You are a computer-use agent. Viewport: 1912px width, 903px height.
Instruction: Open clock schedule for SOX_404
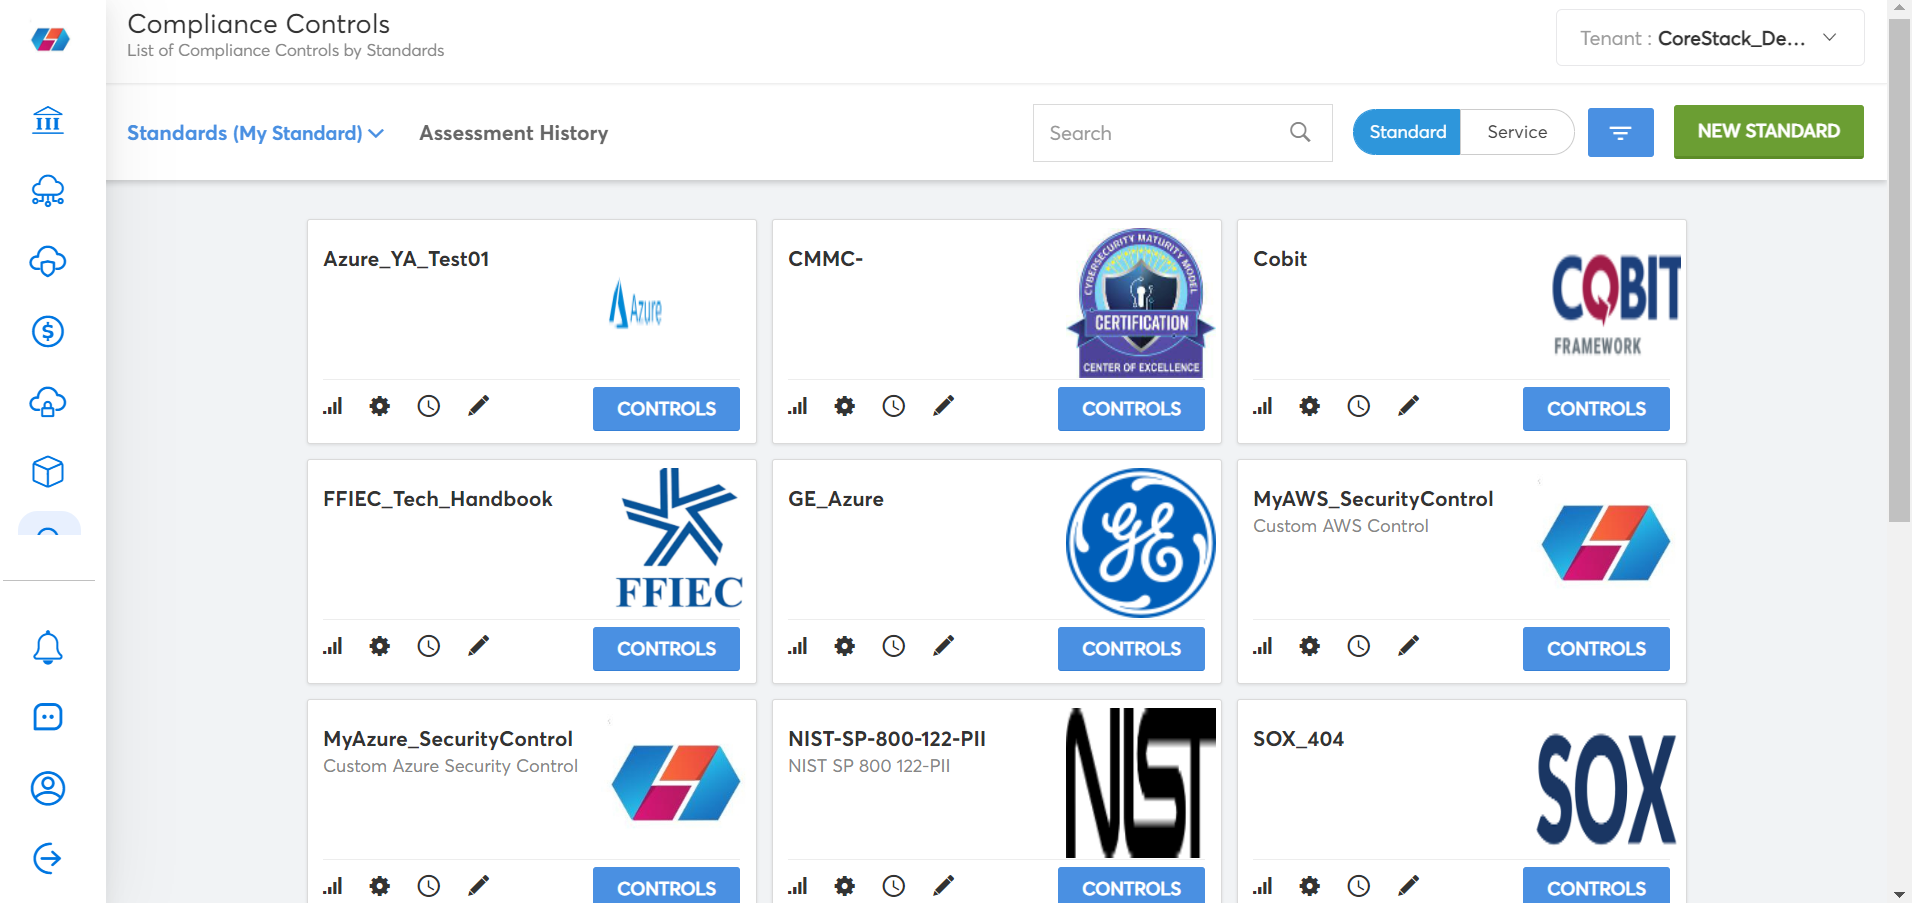pyautogui.click(x=1359, y=886)
